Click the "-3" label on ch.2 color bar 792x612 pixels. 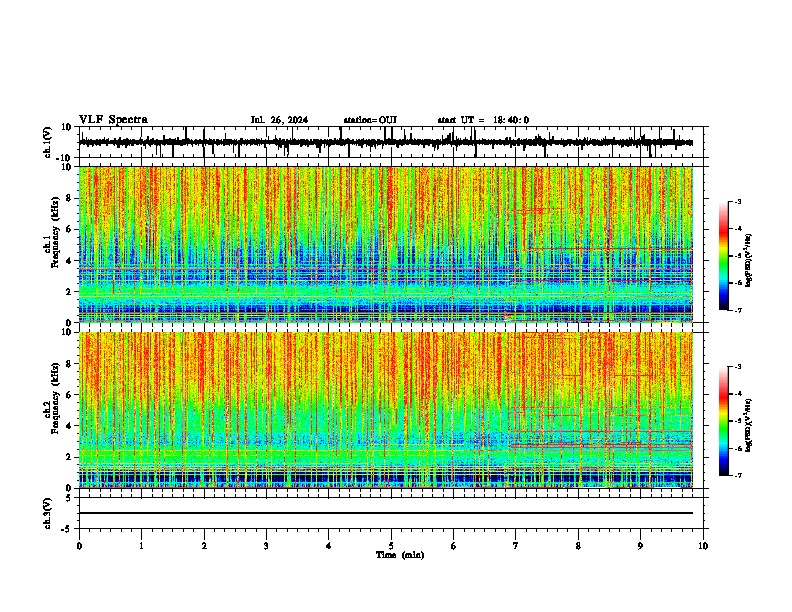(x=738, y=367)
